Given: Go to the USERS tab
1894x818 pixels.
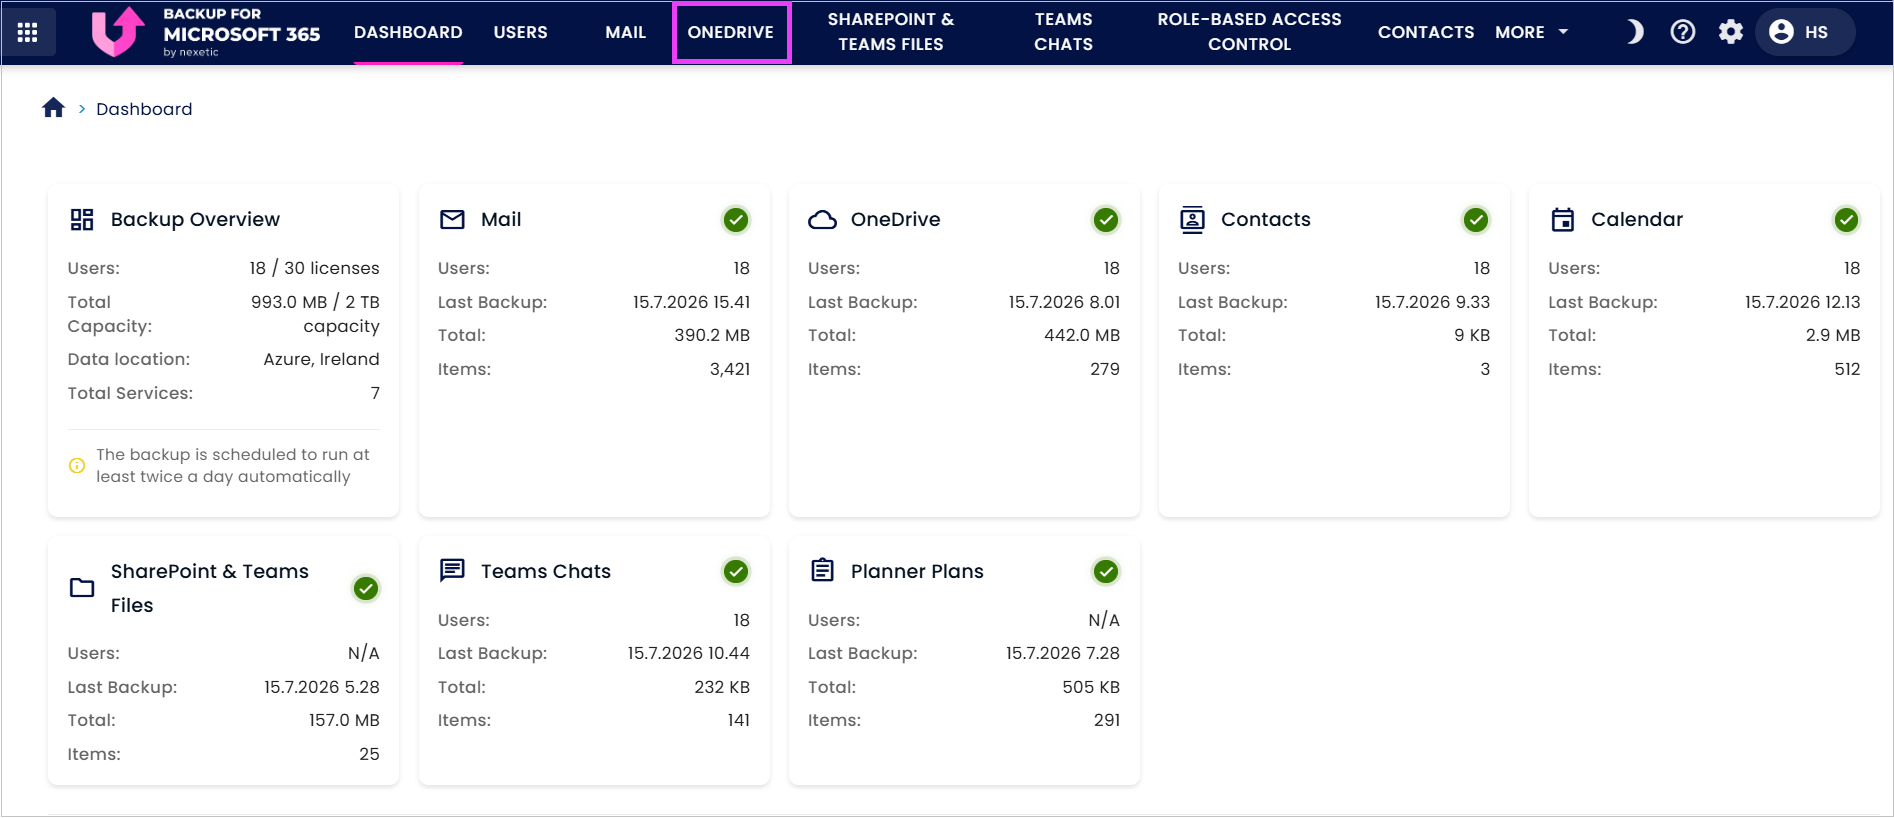Looking at the screenshot, I should 521,32.
